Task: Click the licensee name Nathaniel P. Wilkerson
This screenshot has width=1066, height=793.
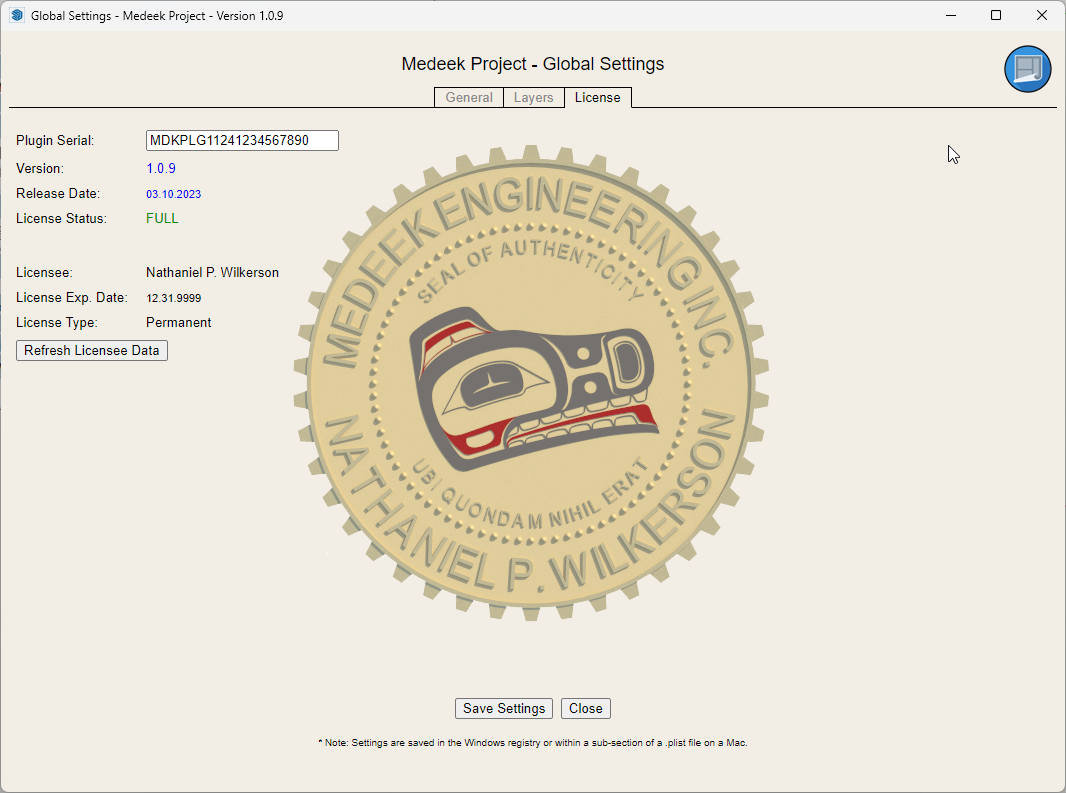Action: pyautogui.click(x=212, y=272)
